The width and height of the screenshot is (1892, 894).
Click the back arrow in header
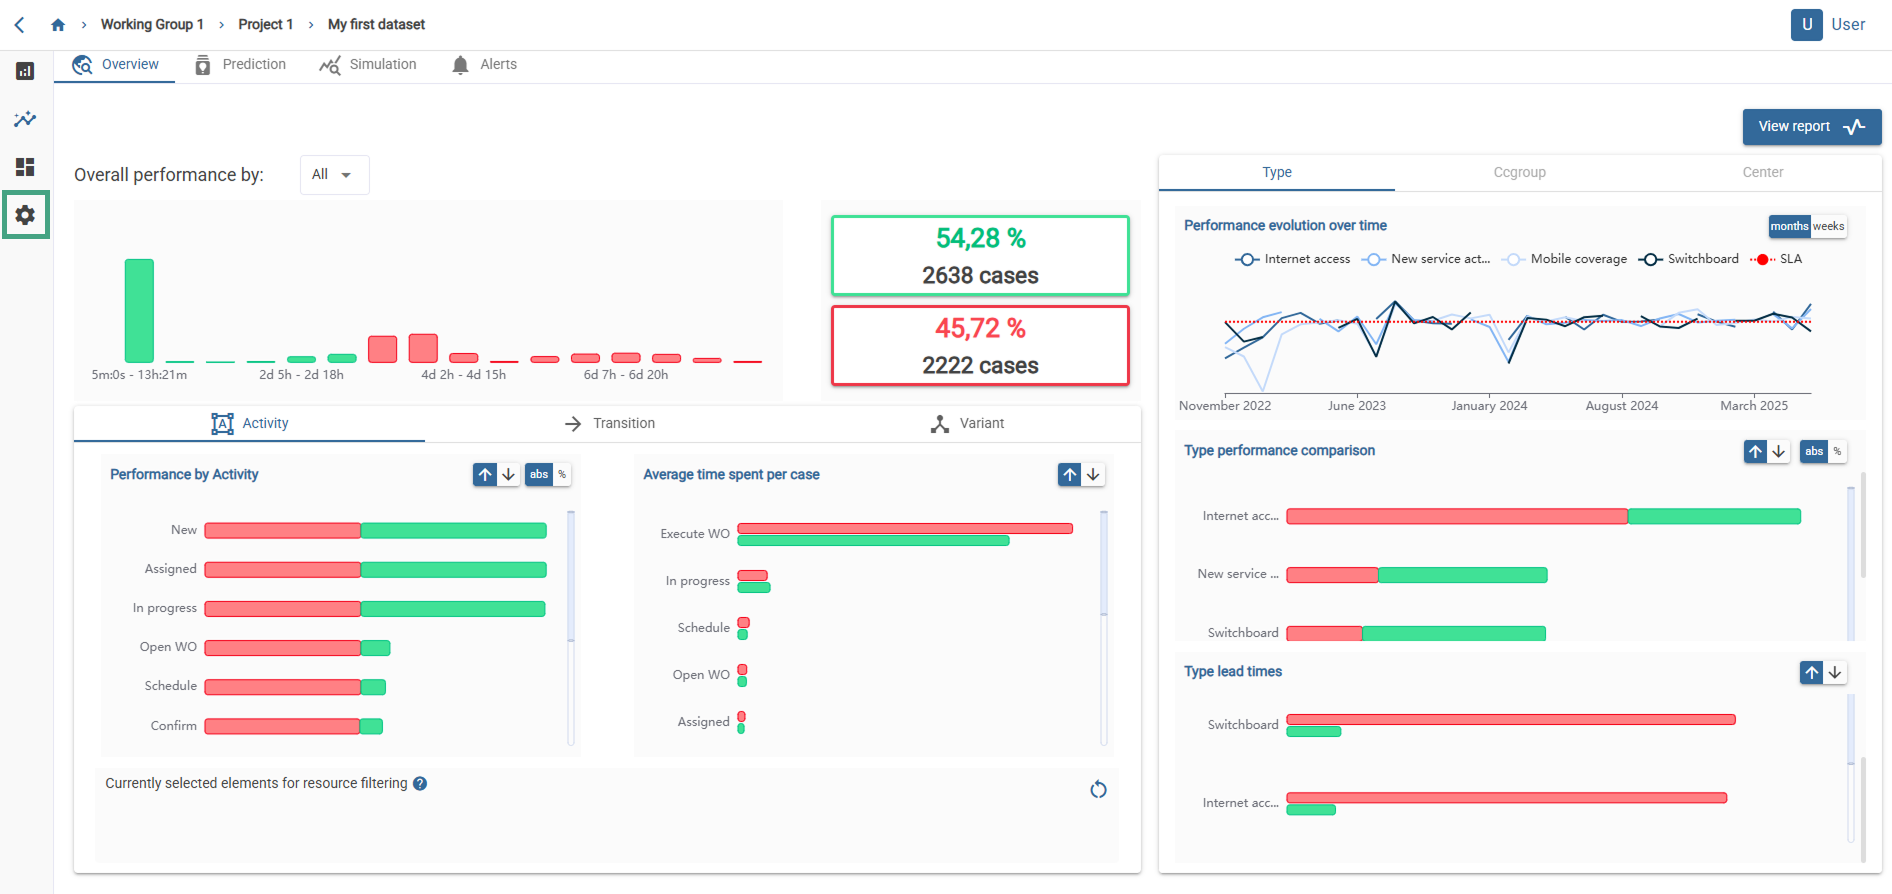pyautogui.click(x=20, y=25)
